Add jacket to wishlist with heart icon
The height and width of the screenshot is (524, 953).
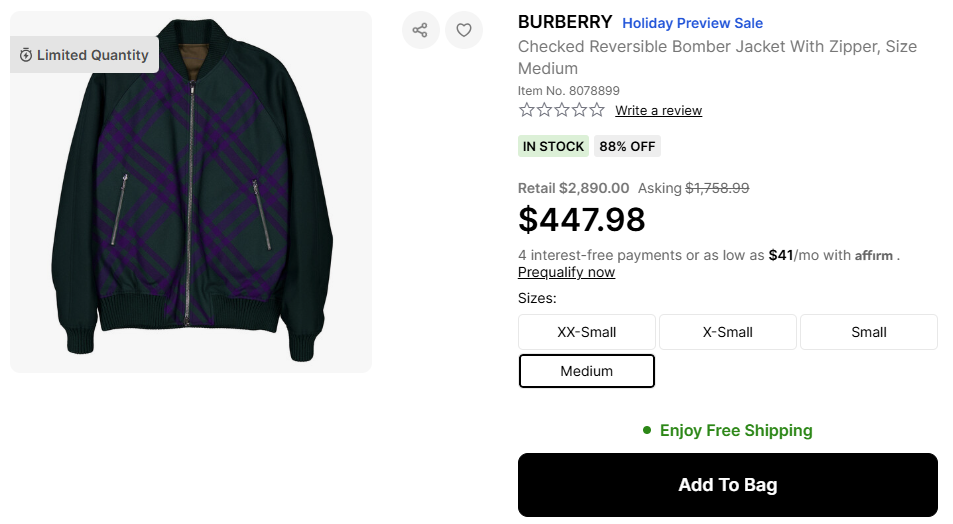pyautogui.click(x=464, y=30)
